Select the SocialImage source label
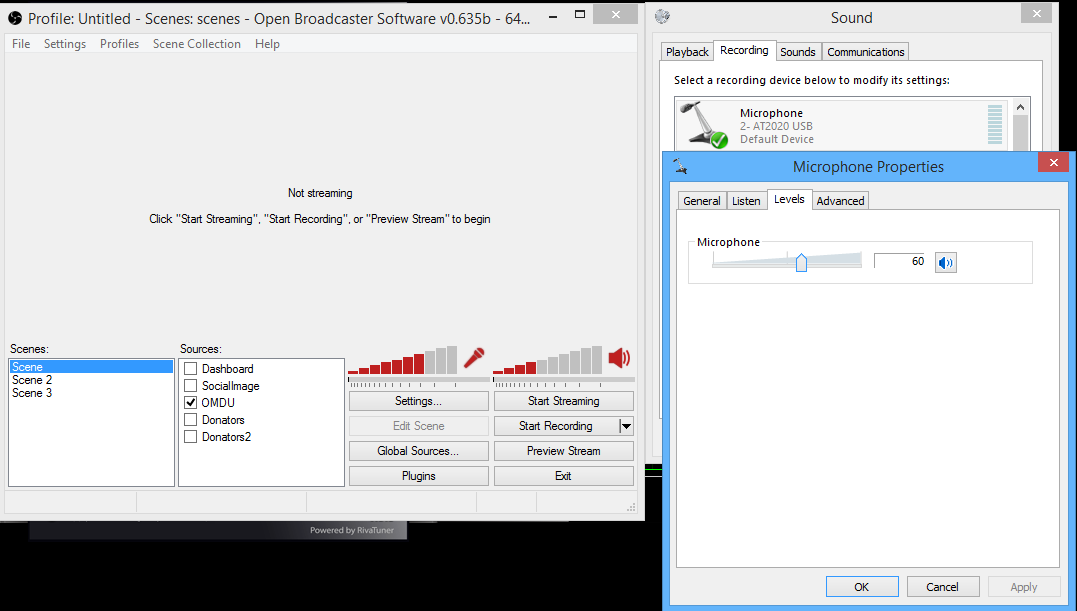The image size is (1077, 611). (231, 386)
